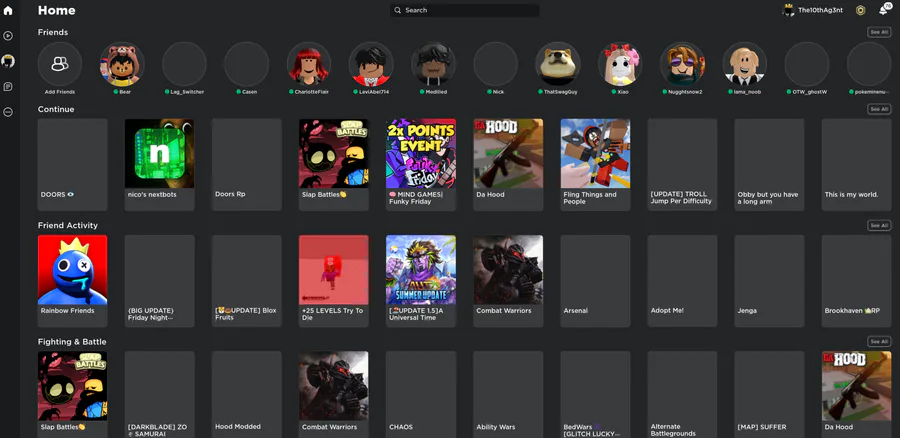This screenshot has height=438, width=900.
Task: Open friend Iama_noob's avatar
Action: (x=744, y=64)
